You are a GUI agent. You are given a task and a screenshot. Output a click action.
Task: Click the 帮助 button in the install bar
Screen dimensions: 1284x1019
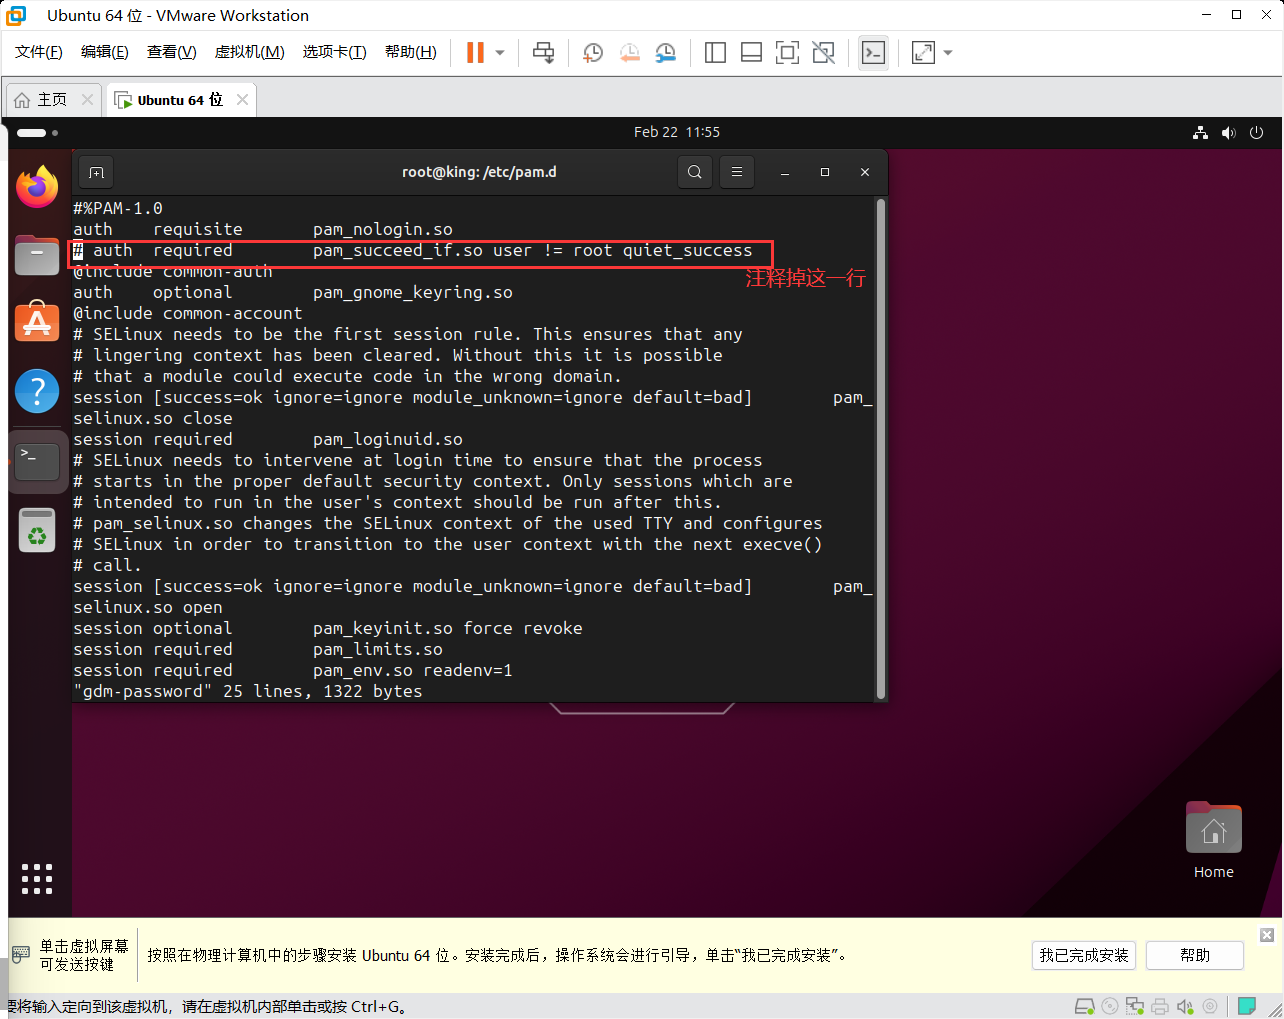tap(1195, 955)
